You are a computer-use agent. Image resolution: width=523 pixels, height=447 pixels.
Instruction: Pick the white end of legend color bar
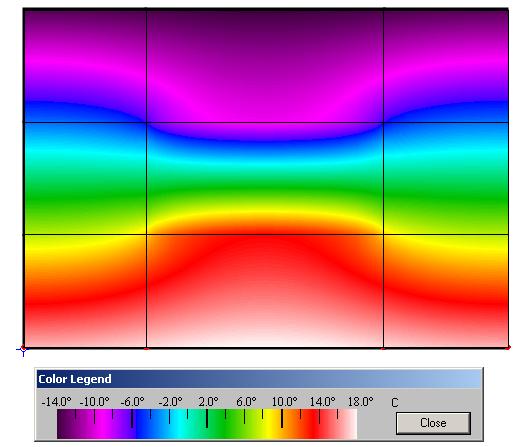point(352,424)
